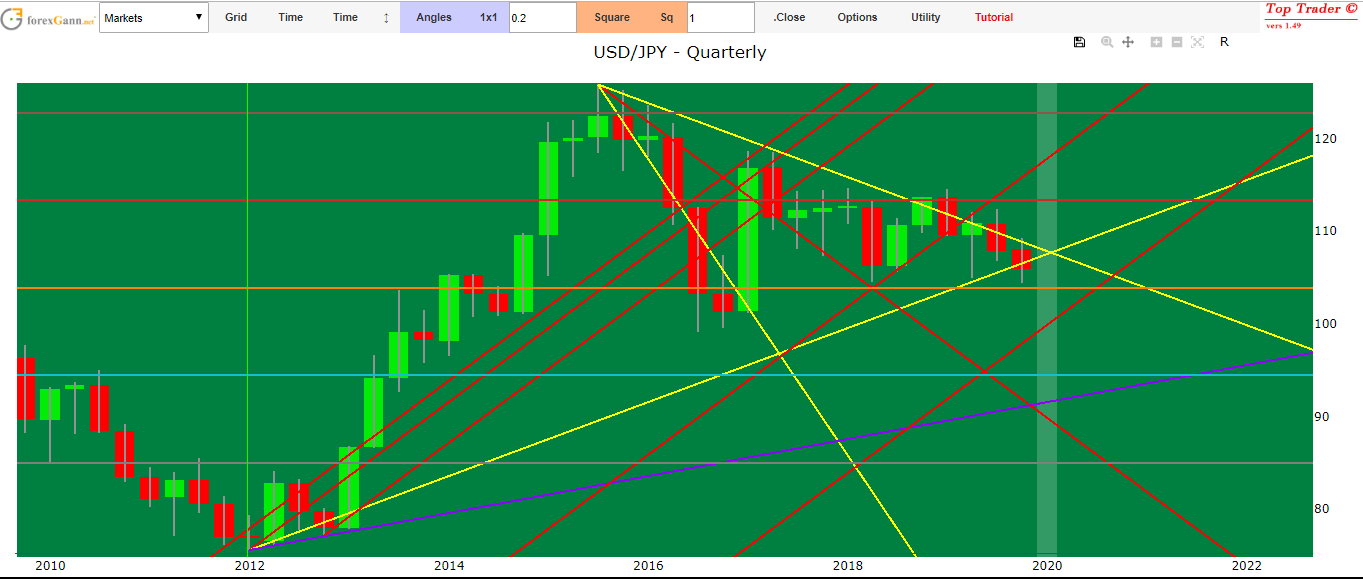This screenshot has width=1363, height=579.
Task: Open the Square menu
Action: [612, 18]
